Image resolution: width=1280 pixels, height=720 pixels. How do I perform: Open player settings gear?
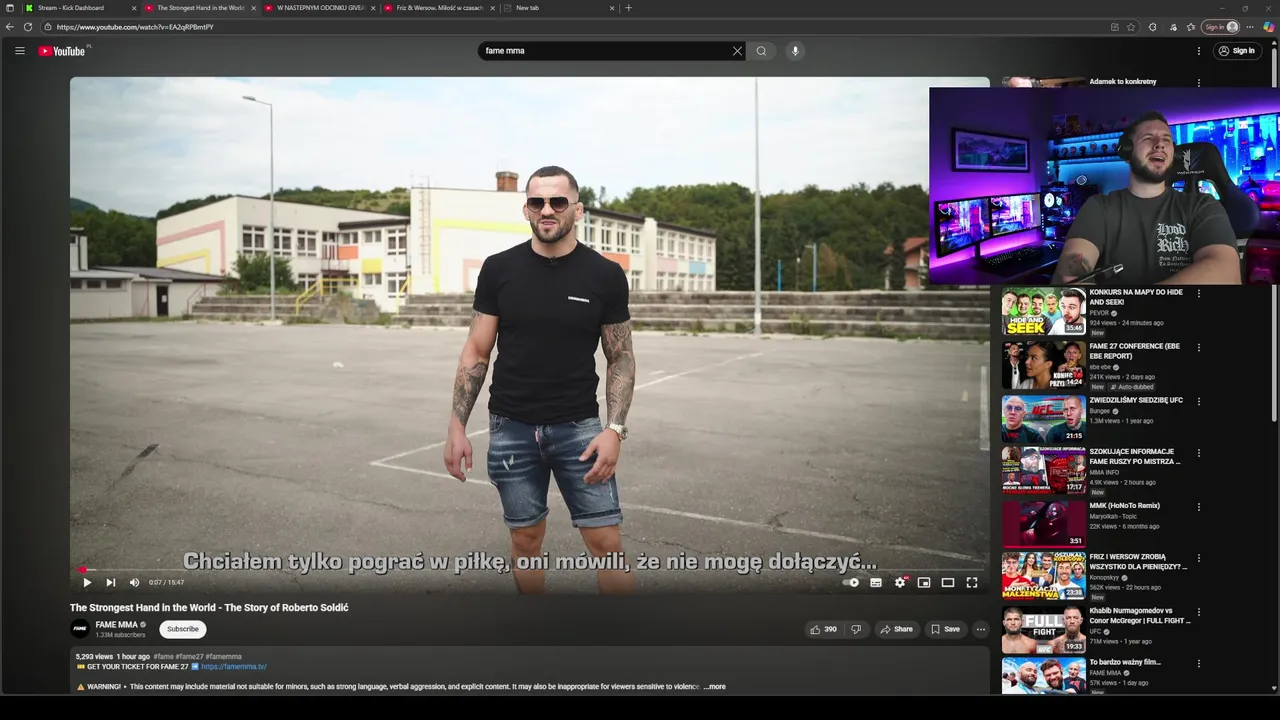click(900, 582)
